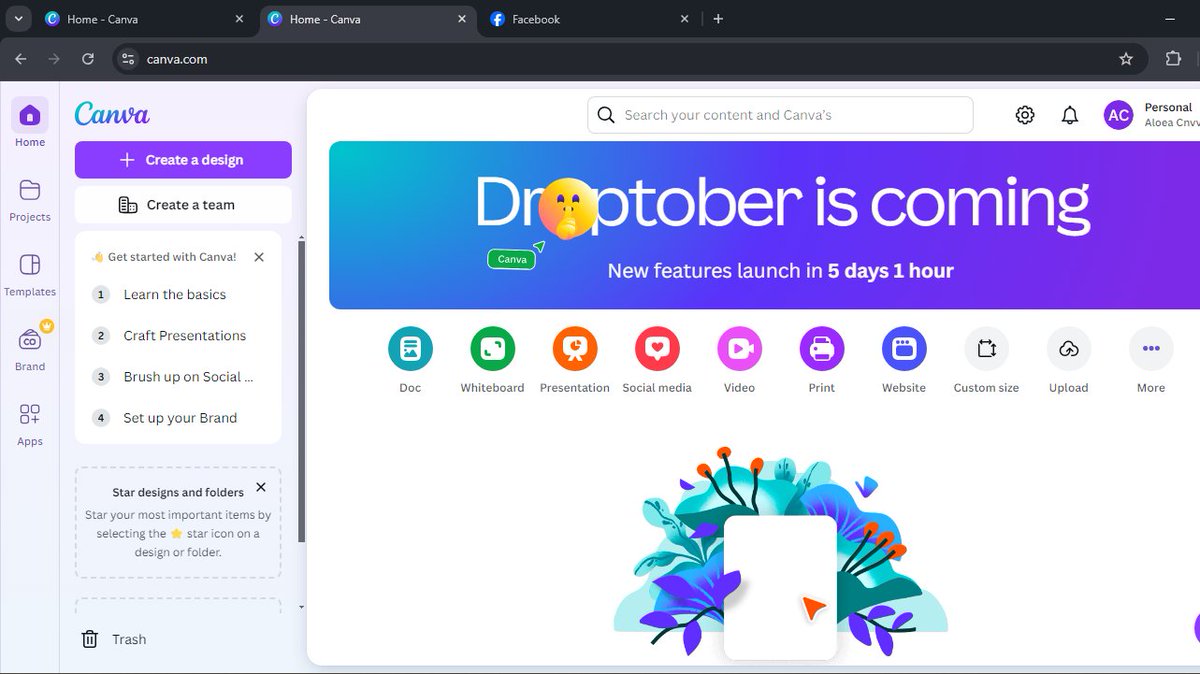Click the Create a team button
The height and width of the screenshot is (674, 1200).
pos(183,205)
